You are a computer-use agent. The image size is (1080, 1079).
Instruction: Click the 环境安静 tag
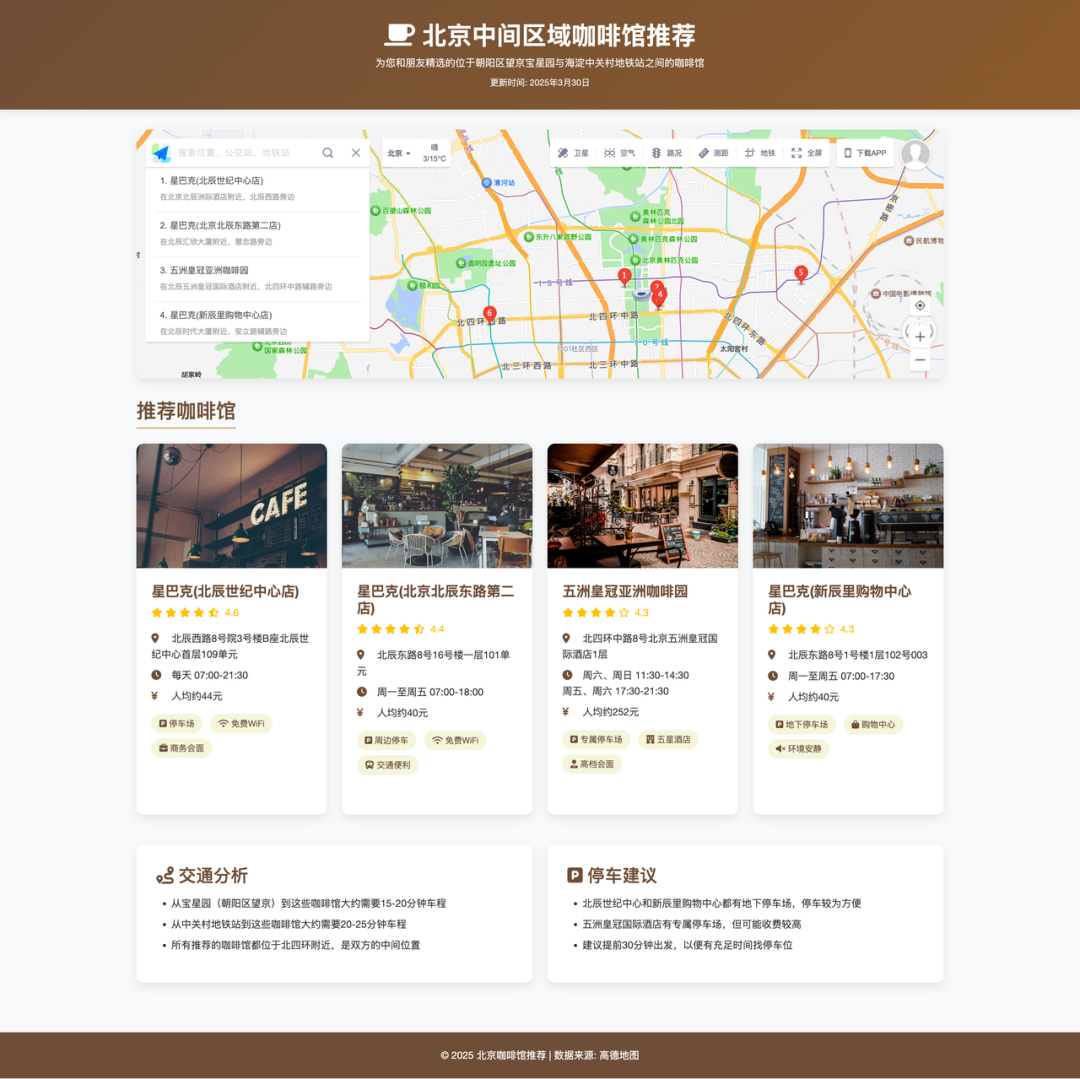(798, 748)
